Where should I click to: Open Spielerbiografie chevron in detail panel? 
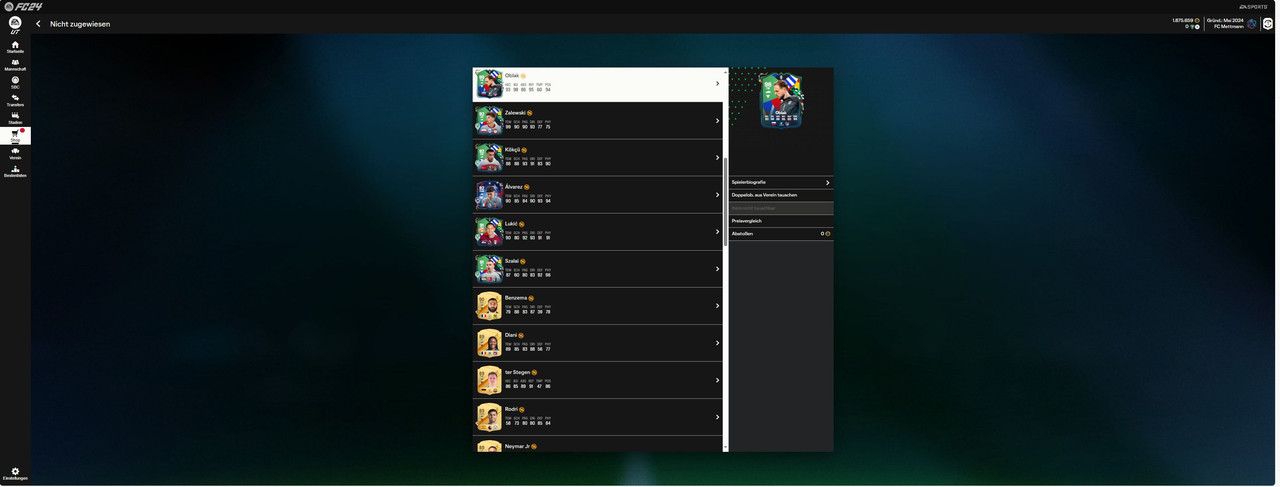point(827,182)
